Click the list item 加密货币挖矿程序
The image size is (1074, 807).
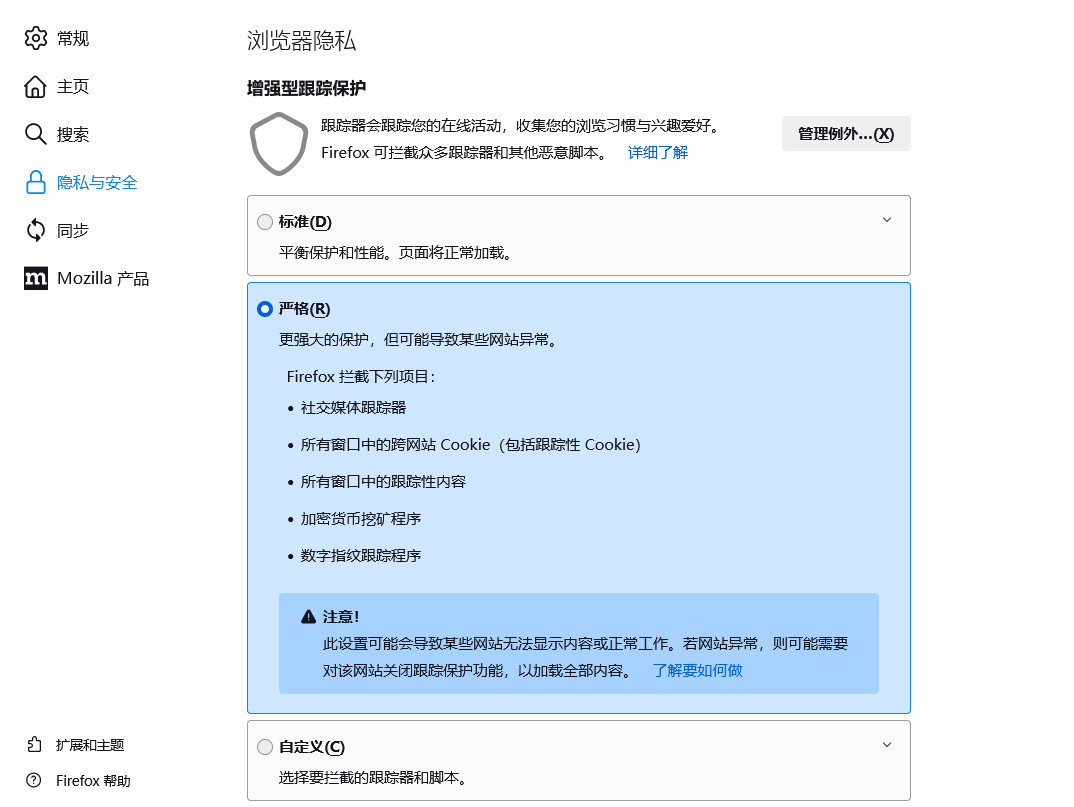pos(361,519)
